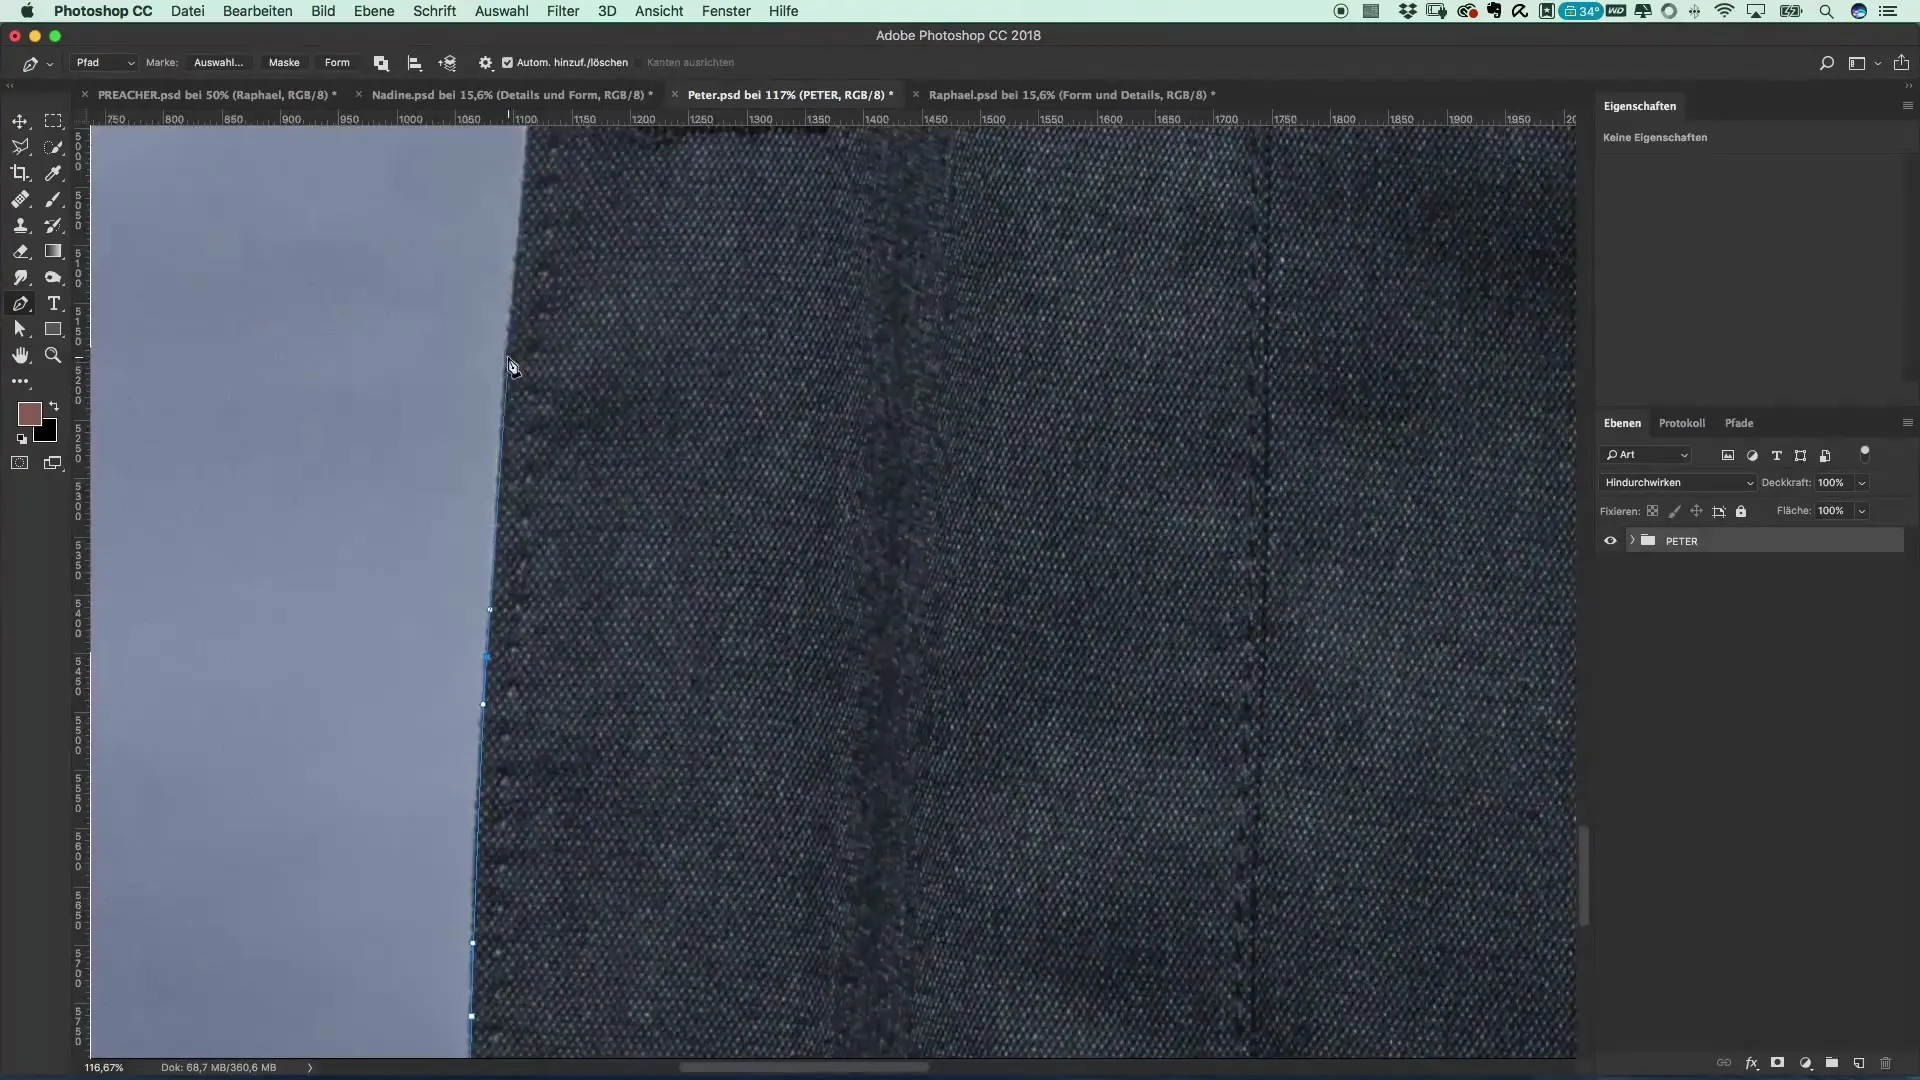This screenshot has height=1080, width=1920.
Task: Open the Edit Toolbar three-dots button
Action: [x=20, y=381]
